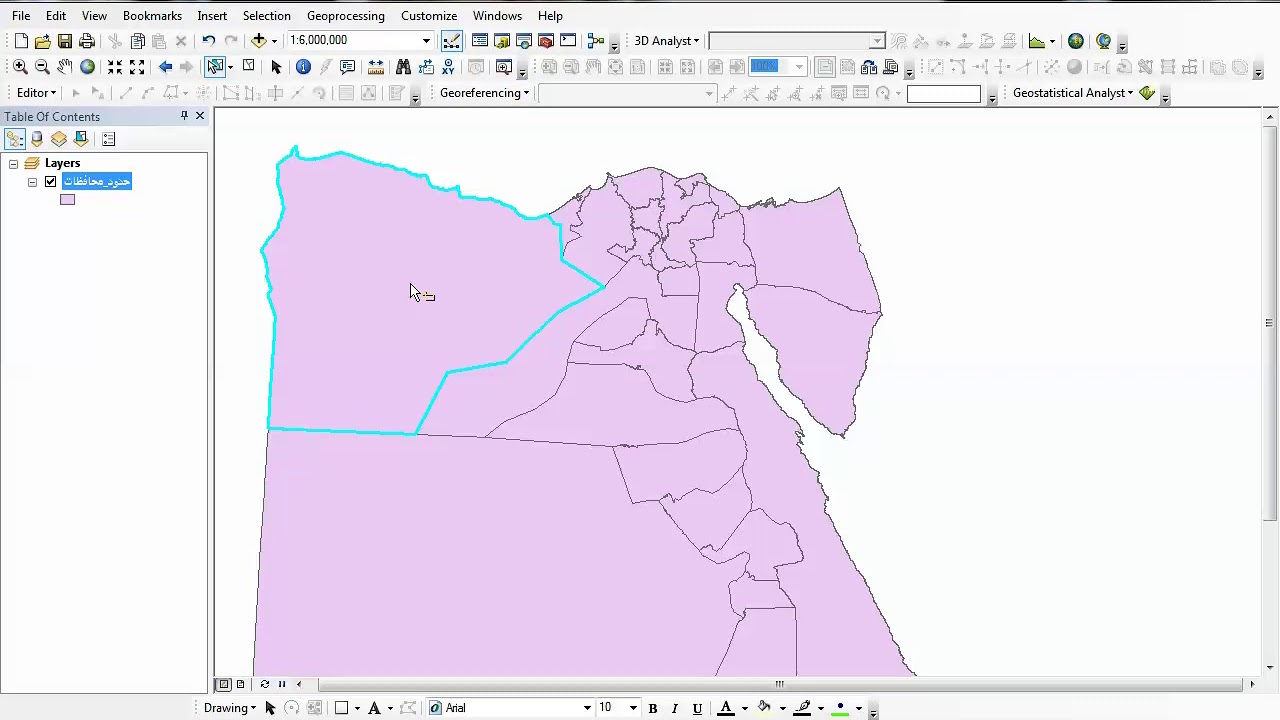Clear Selected Features
This screenshot has height=720, width=1280.
(248, 67)
